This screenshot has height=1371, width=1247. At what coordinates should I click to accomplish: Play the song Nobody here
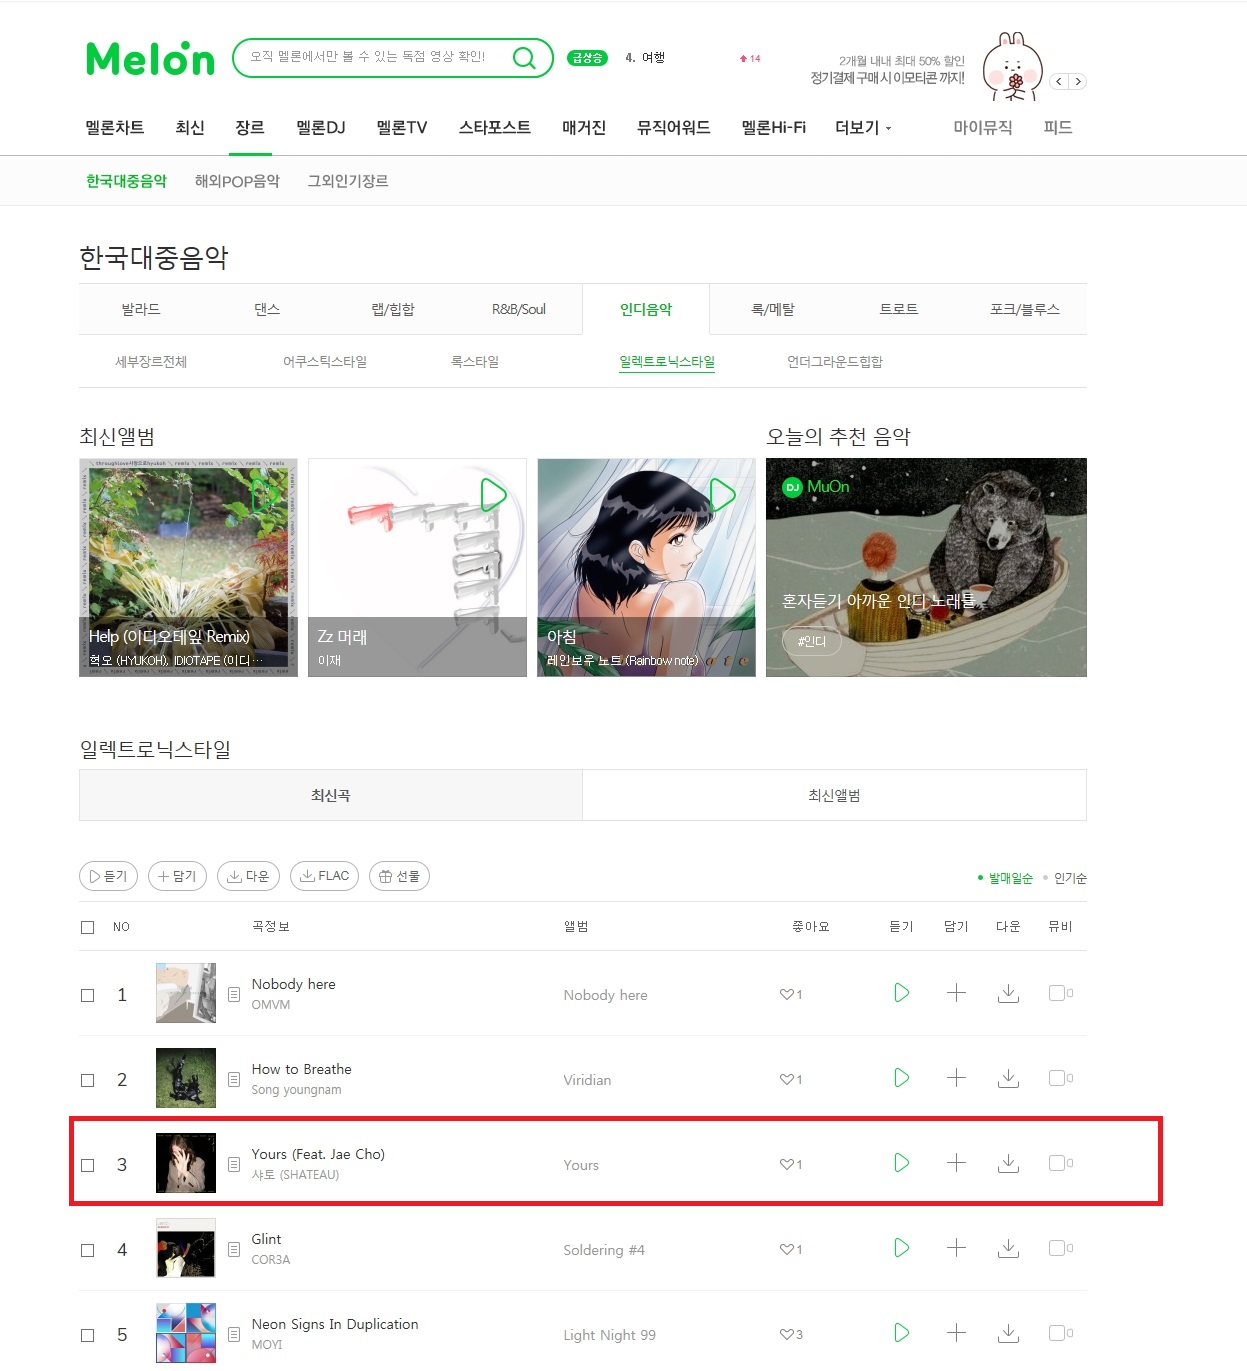pos(901,993)
